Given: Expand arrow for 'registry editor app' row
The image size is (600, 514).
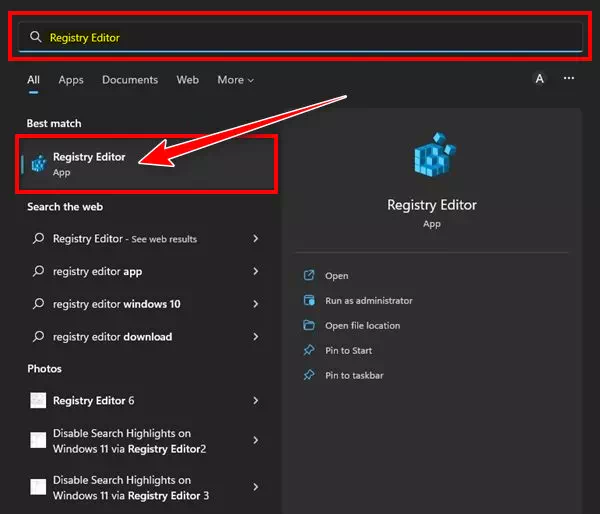Looking at the screenshot, I should click(256, 271).
